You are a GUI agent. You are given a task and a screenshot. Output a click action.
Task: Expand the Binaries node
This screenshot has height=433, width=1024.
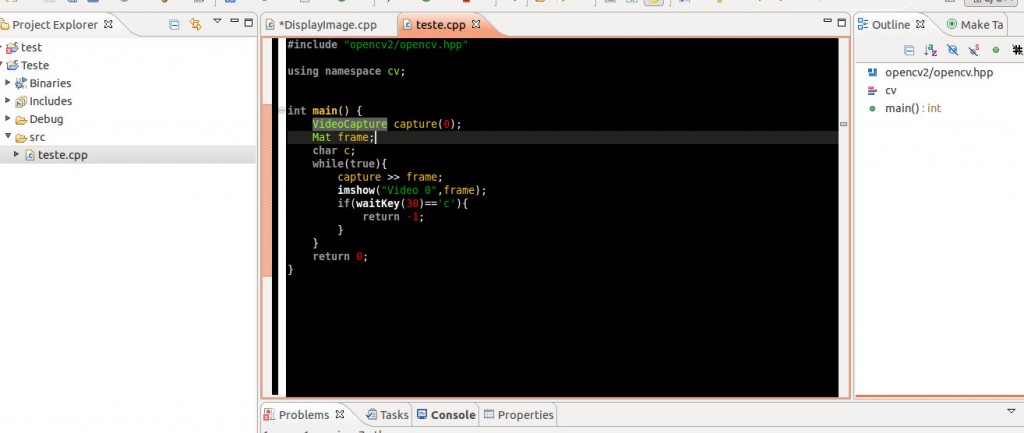[x=8, y=83]
